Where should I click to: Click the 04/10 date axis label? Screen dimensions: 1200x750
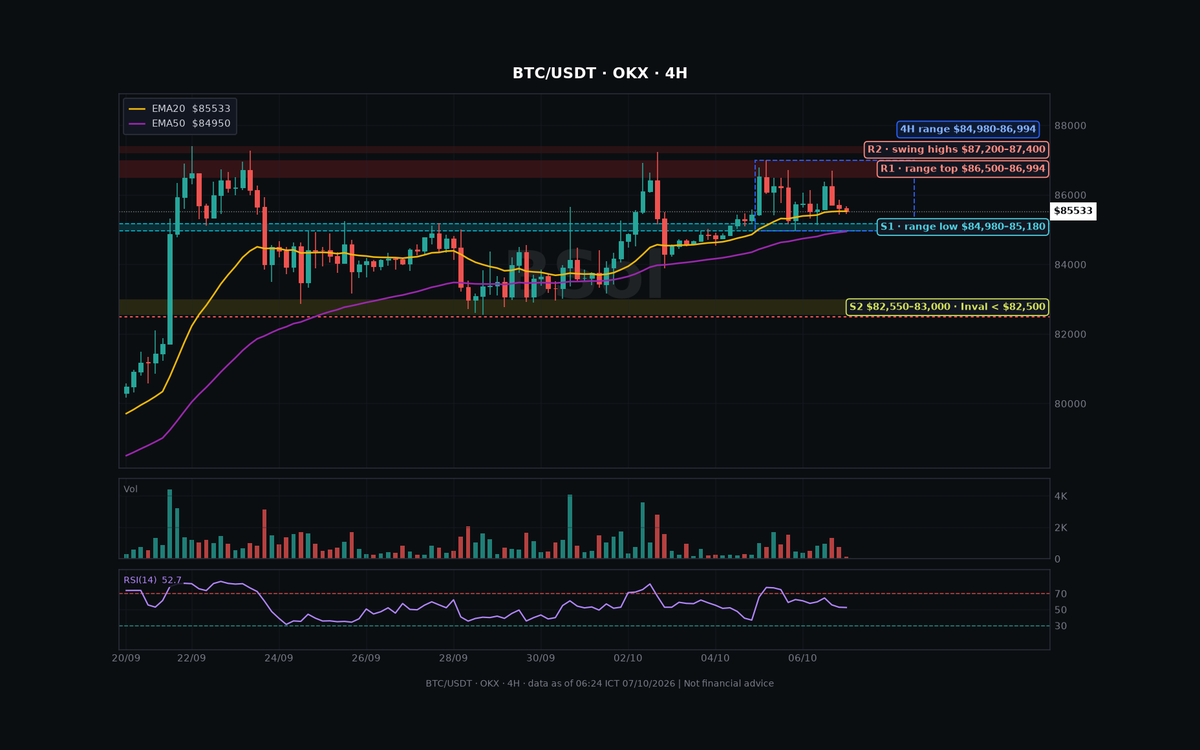(x=715, y=659)
